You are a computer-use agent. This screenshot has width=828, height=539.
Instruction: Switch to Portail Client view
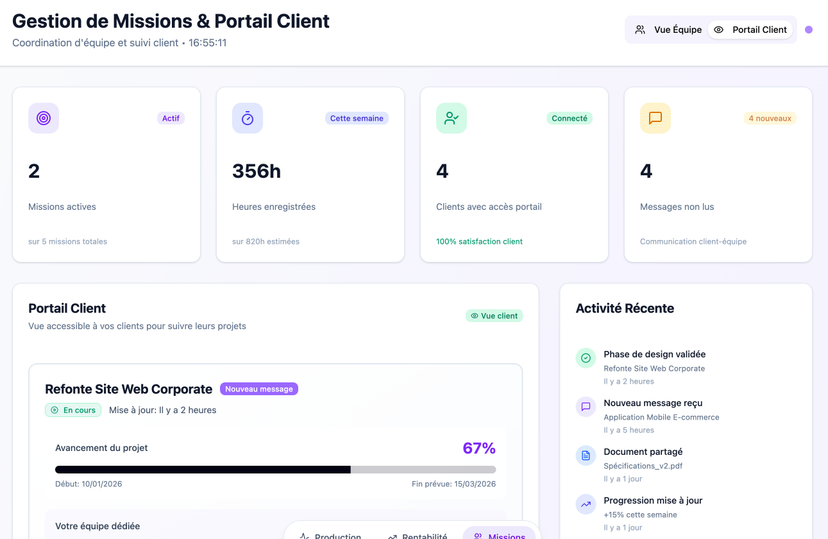pos(750,30)
